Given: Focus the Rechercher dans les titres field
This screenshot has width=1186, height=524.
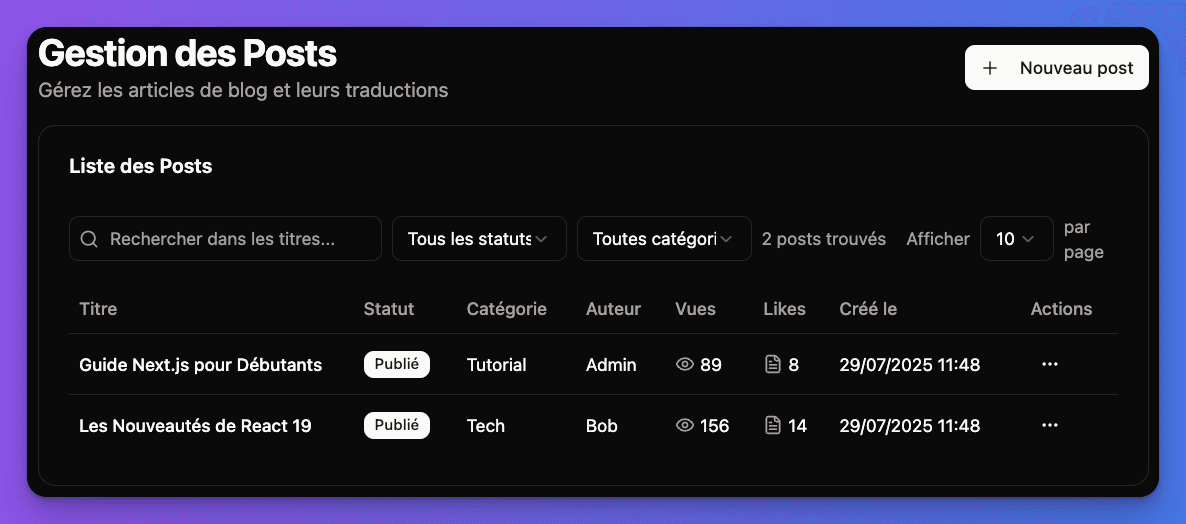Looking at the screenshot, I should tap(235, 239).
